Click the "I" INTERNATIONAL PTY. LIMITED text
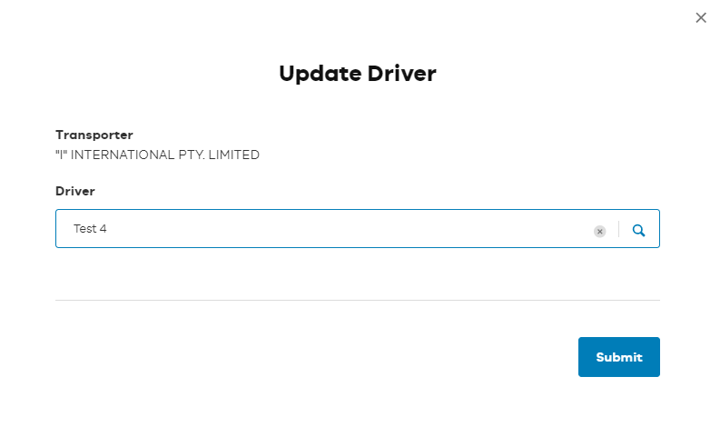The height and width of the screenshot is (448, 720). pyautogui.click(x=157, y=155)
